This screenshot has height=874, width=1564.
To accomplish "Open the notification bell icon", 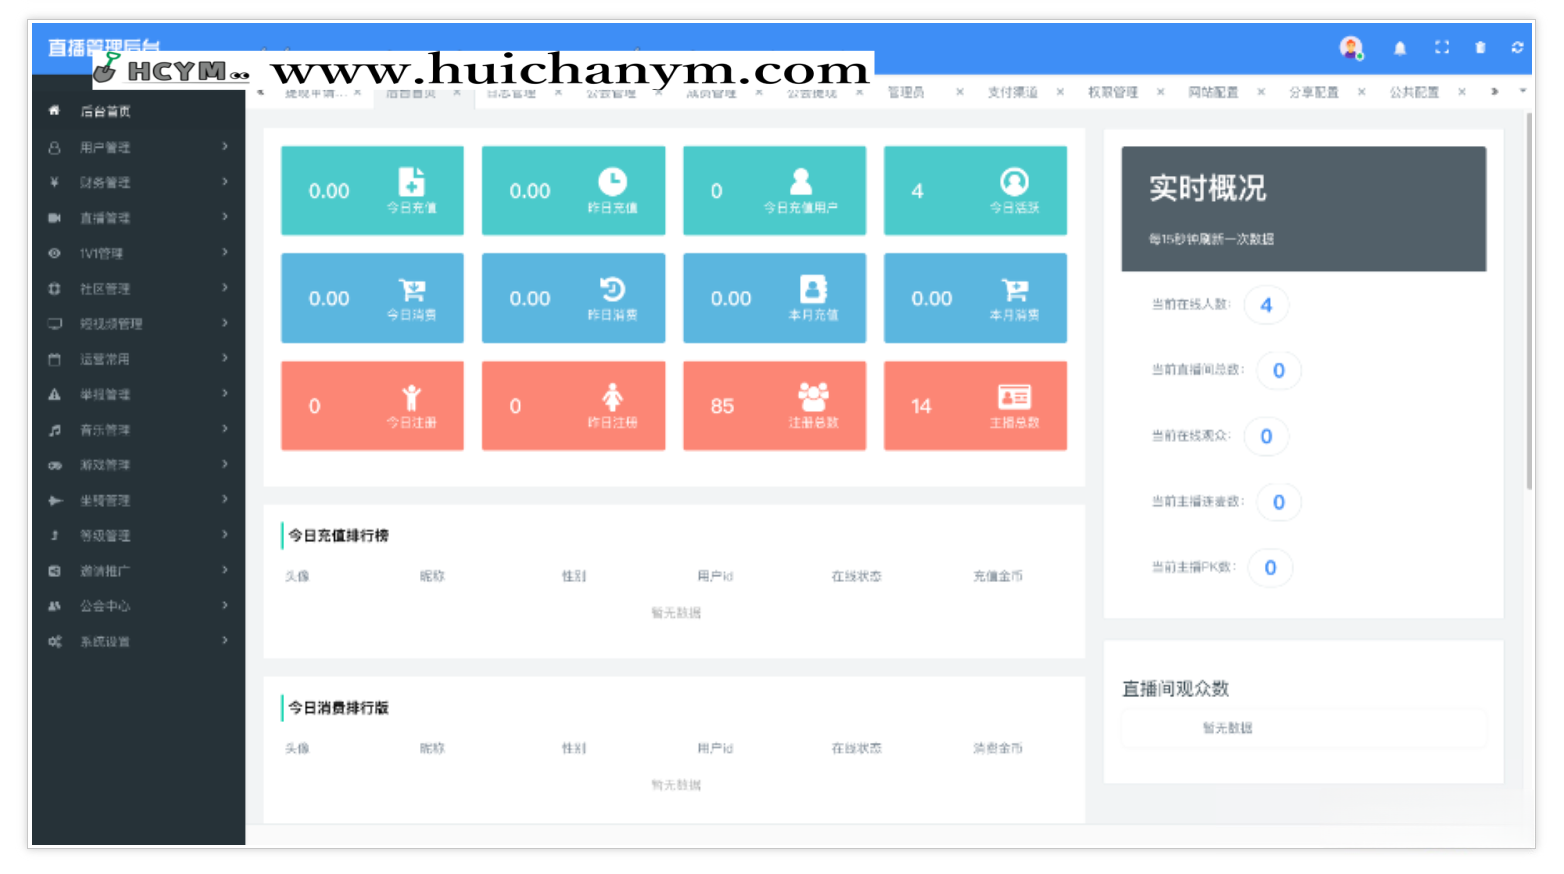I will point(1400,47).
